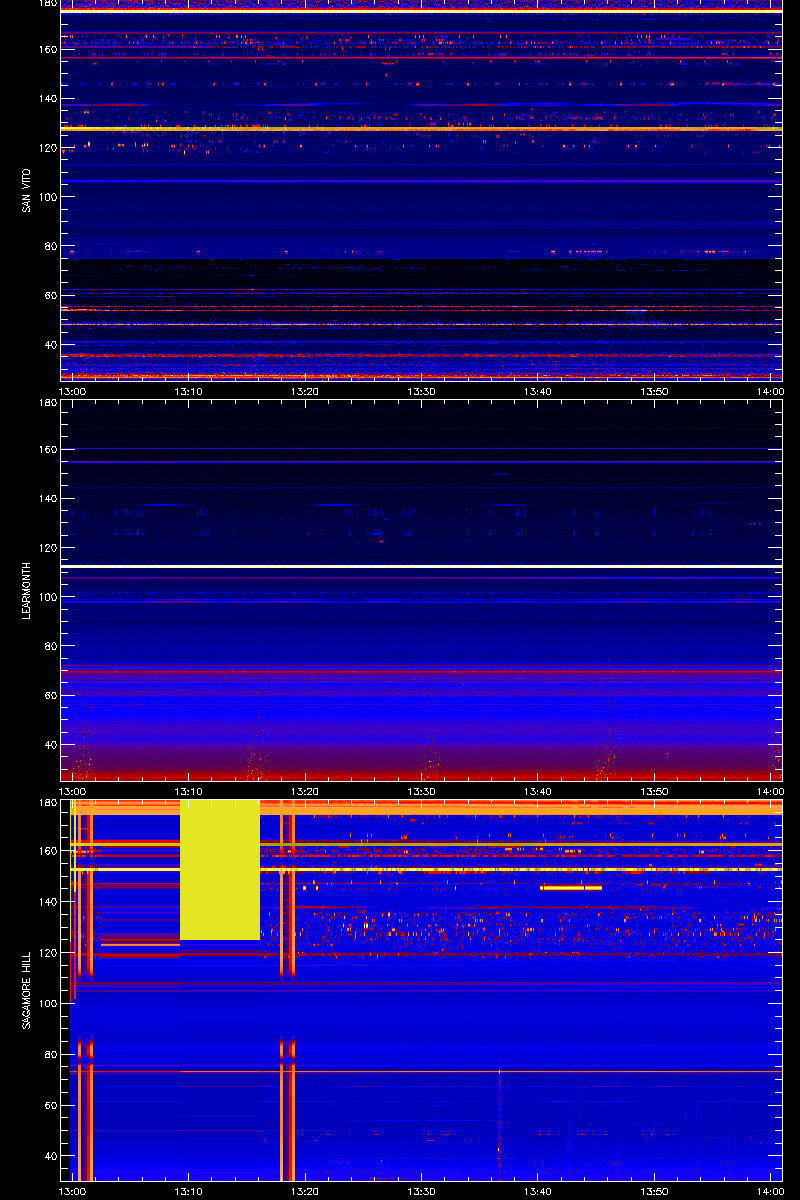Click the 180 frequency label on Learmonth
800x1200 pixels.
click(47, 404)
